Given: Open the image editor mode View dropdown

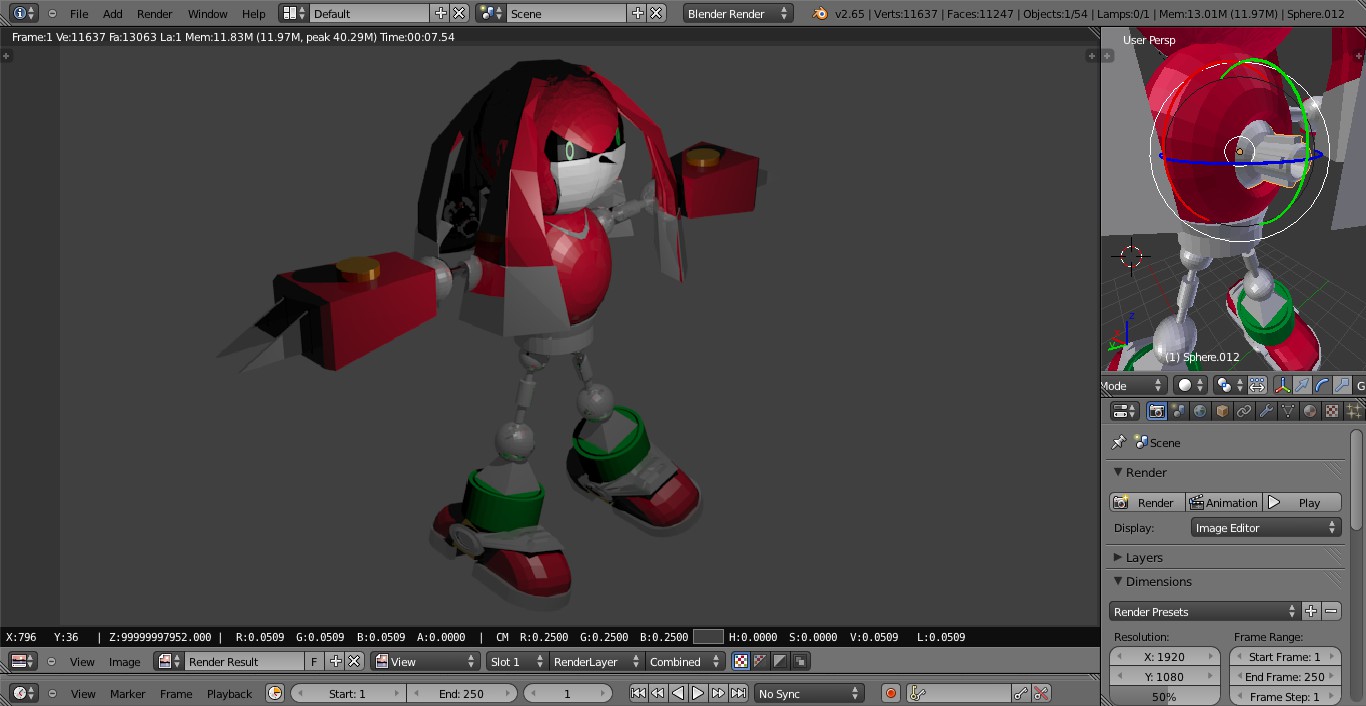Looking at the screenshot, I should pyautogui.click(x=425, y=661).
